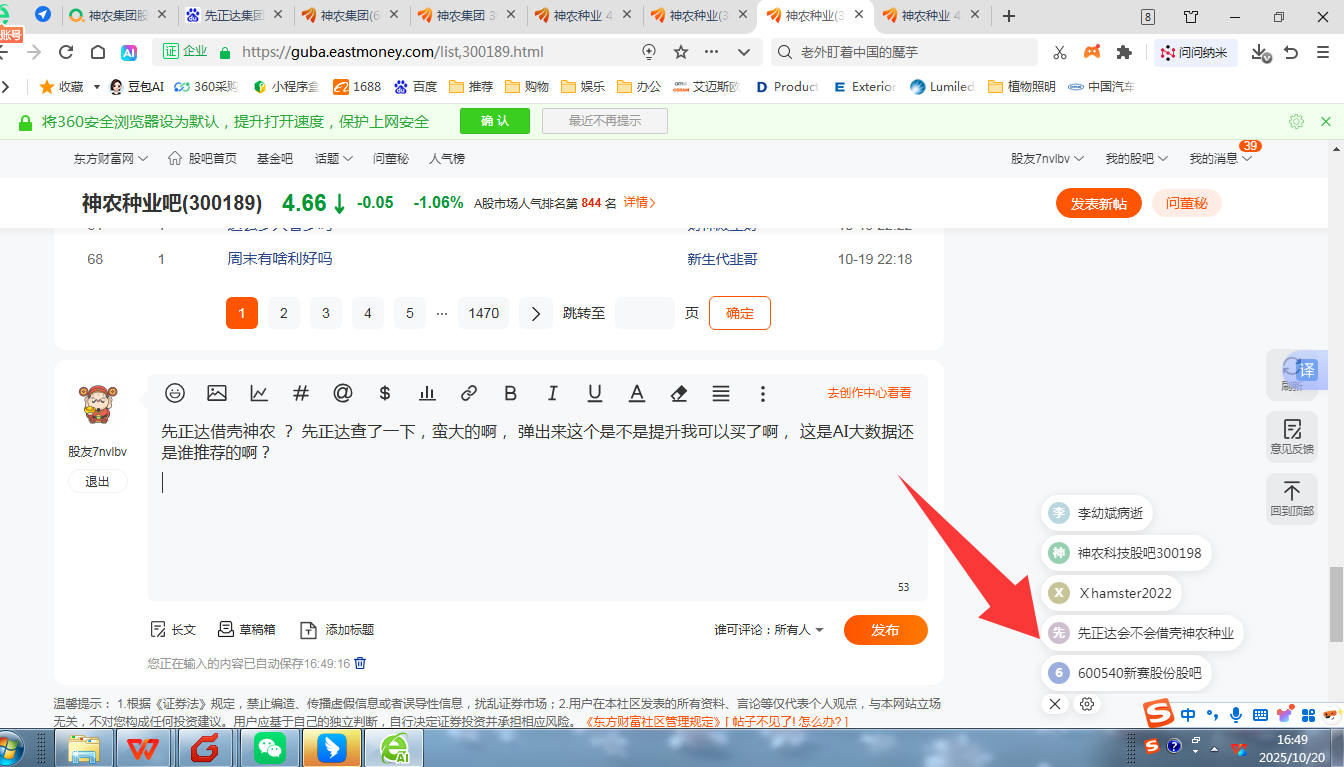1344x767 pixels.
Task: Click the 确认 set default browser button
Action: (x=495, y=121)
